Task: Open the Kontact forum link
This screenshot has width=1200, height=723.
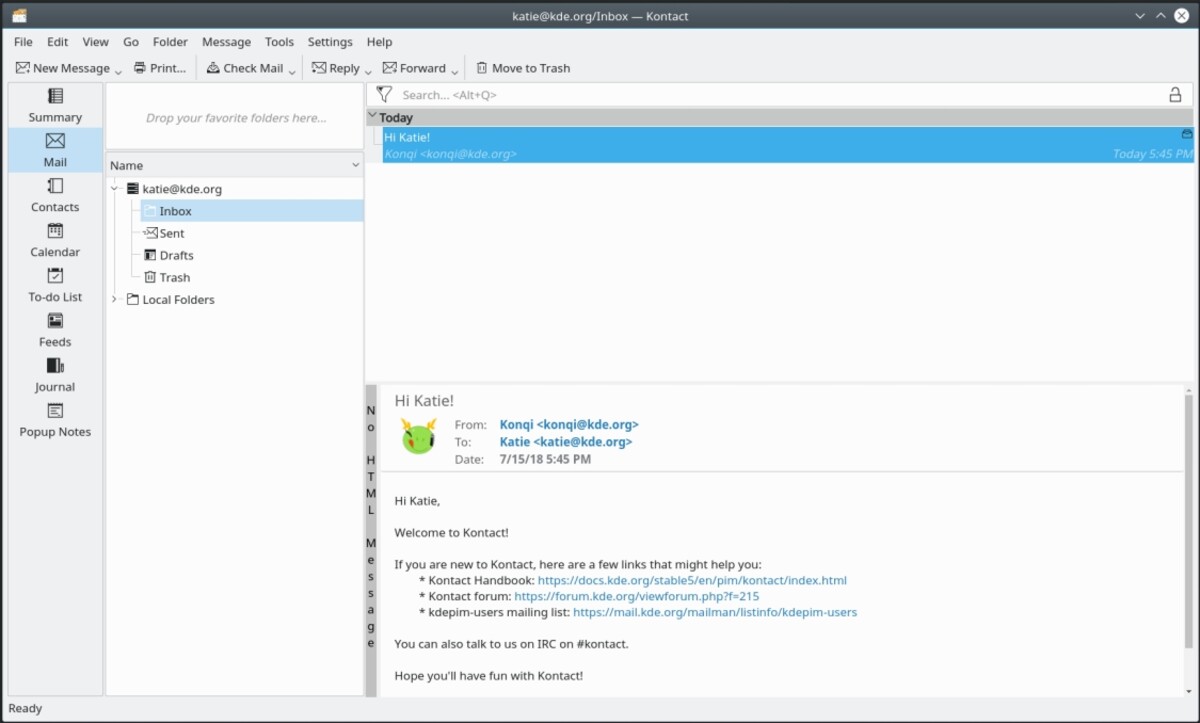Action: pos(636,596)
